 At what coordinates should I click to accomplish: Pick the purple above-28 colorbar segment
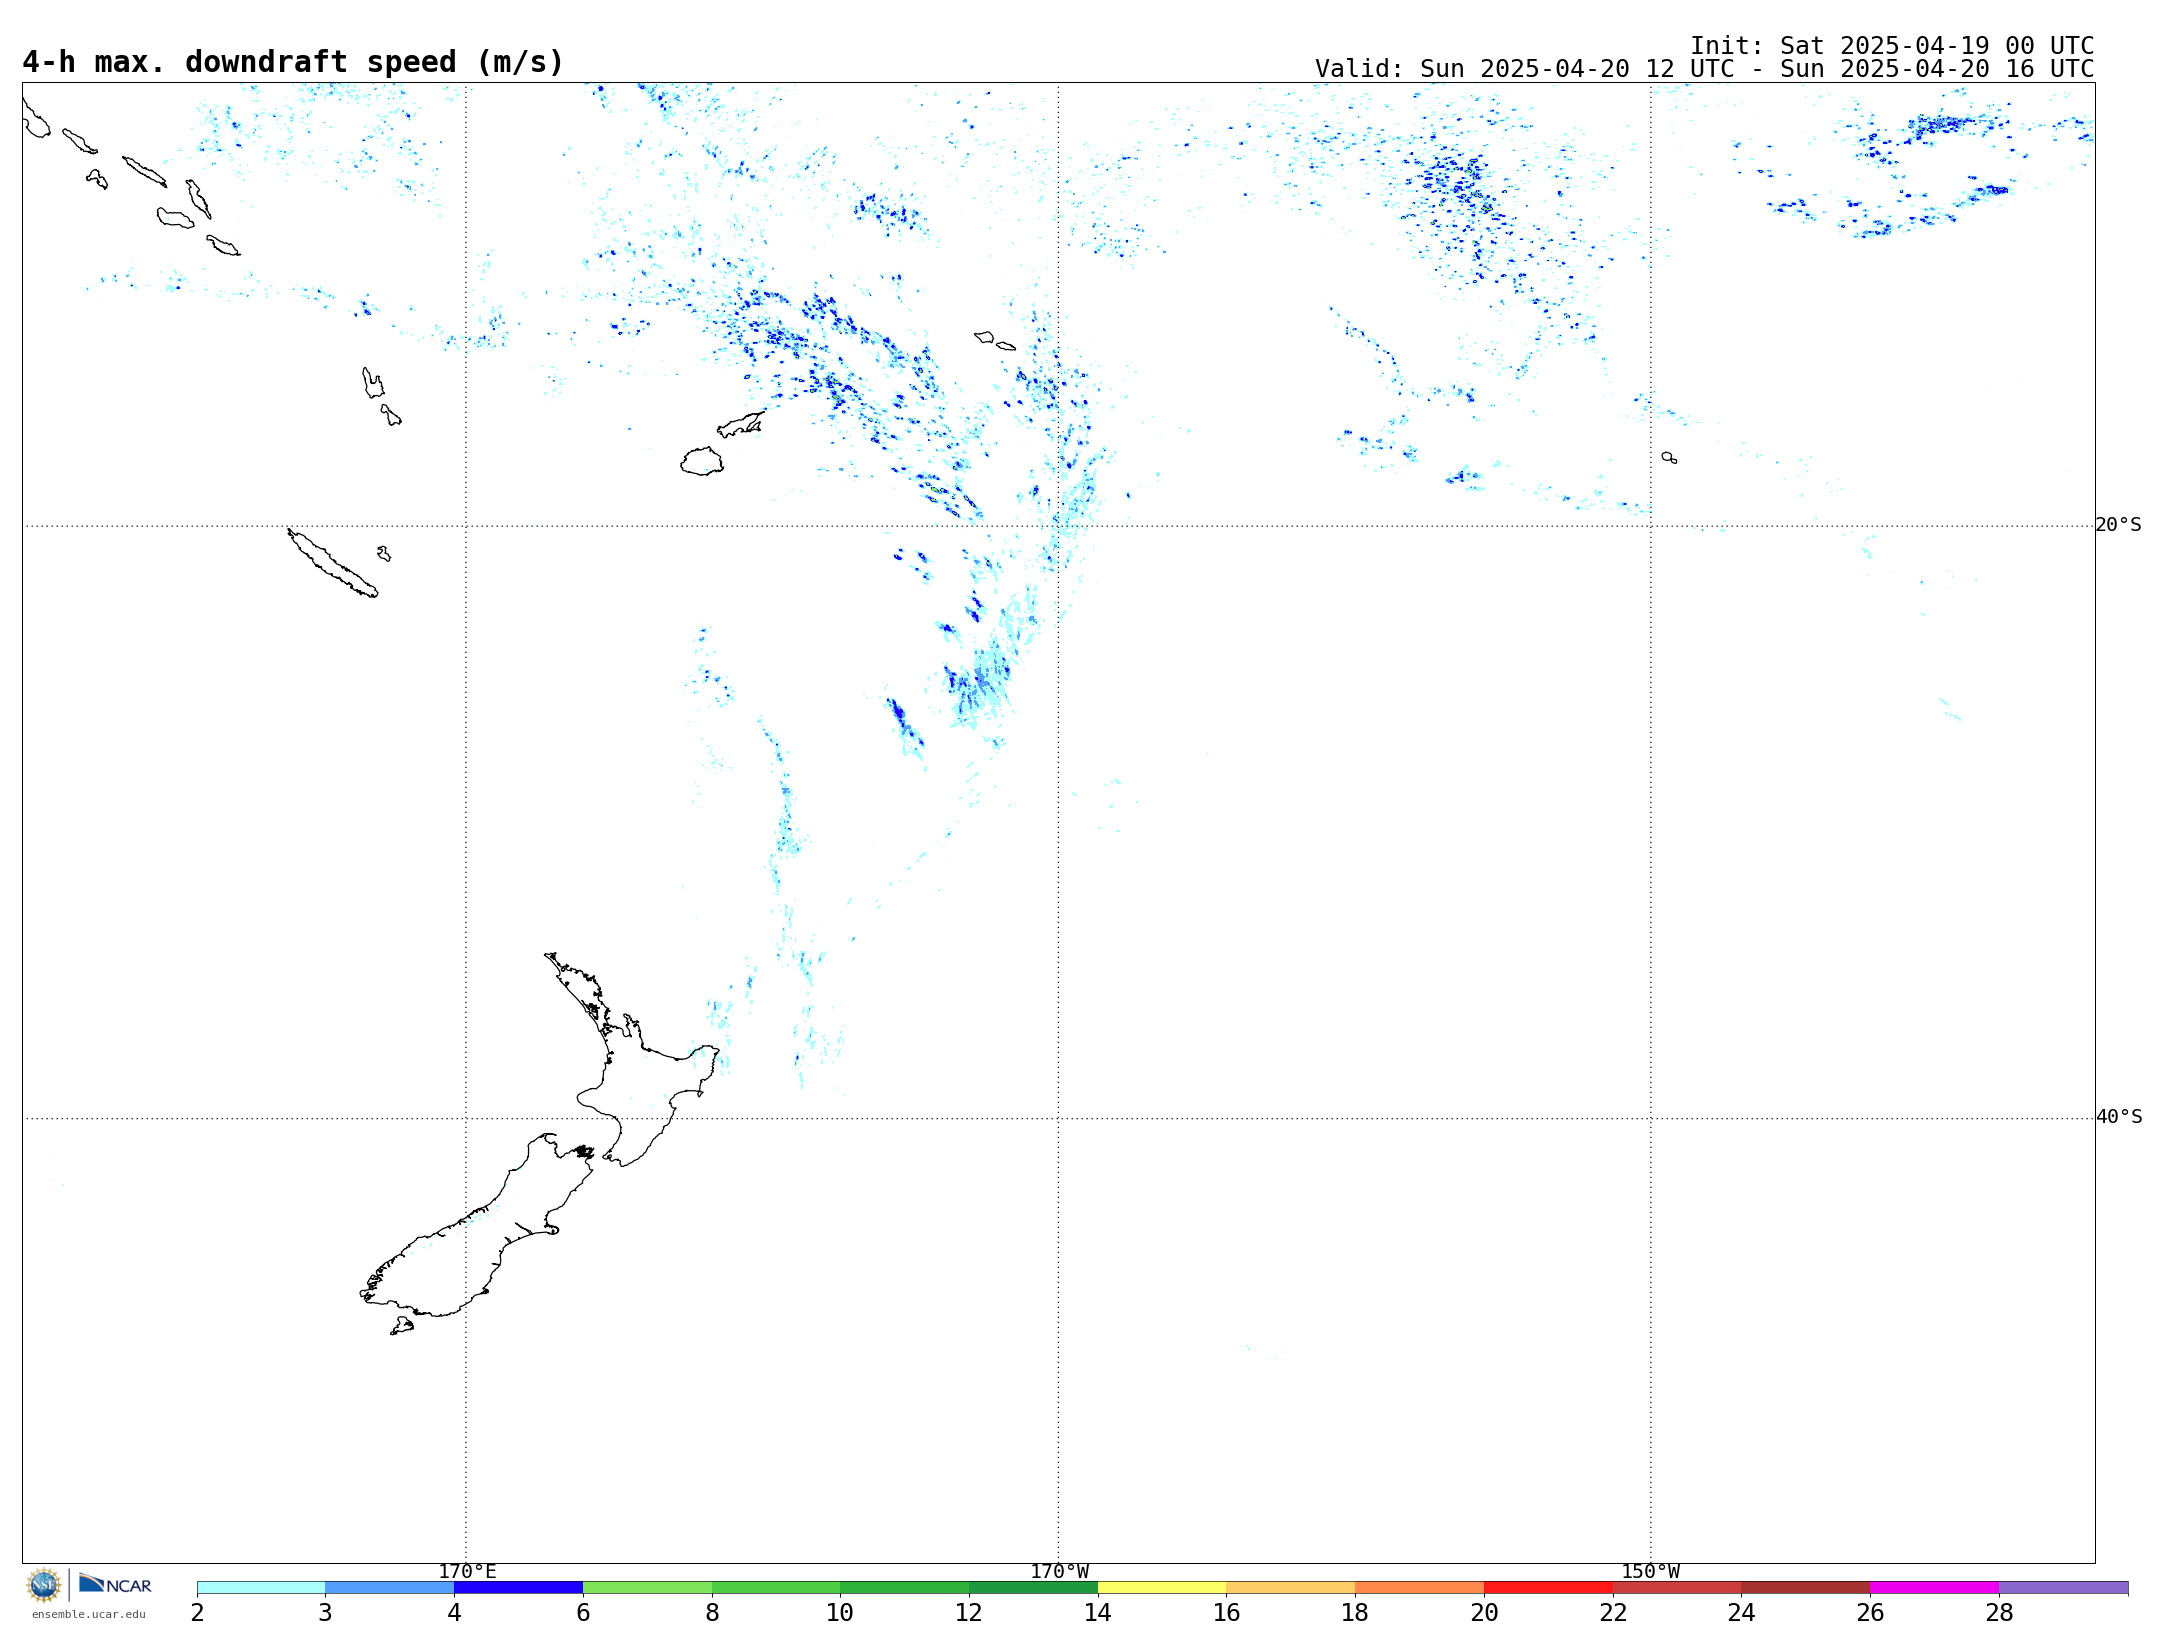coord(2064,1588)
